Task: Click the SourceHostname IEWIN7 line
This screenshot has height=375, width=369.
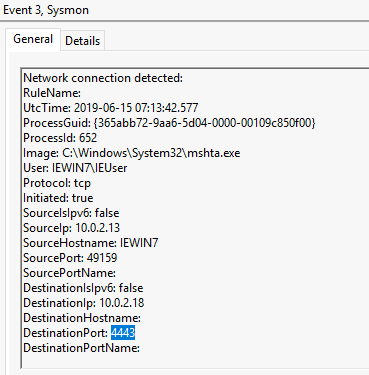Action: pos(91,243)
